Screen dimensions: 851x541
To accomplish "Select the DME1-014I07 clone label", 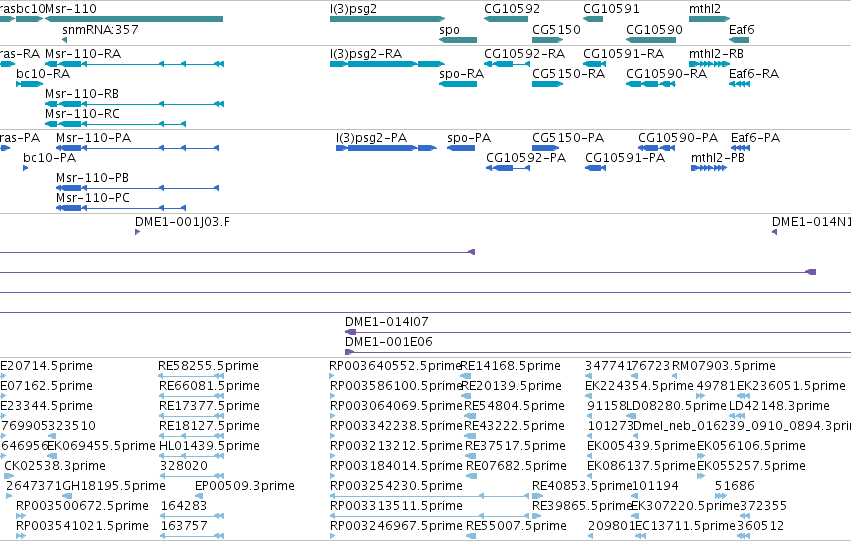I will point(387,322).
